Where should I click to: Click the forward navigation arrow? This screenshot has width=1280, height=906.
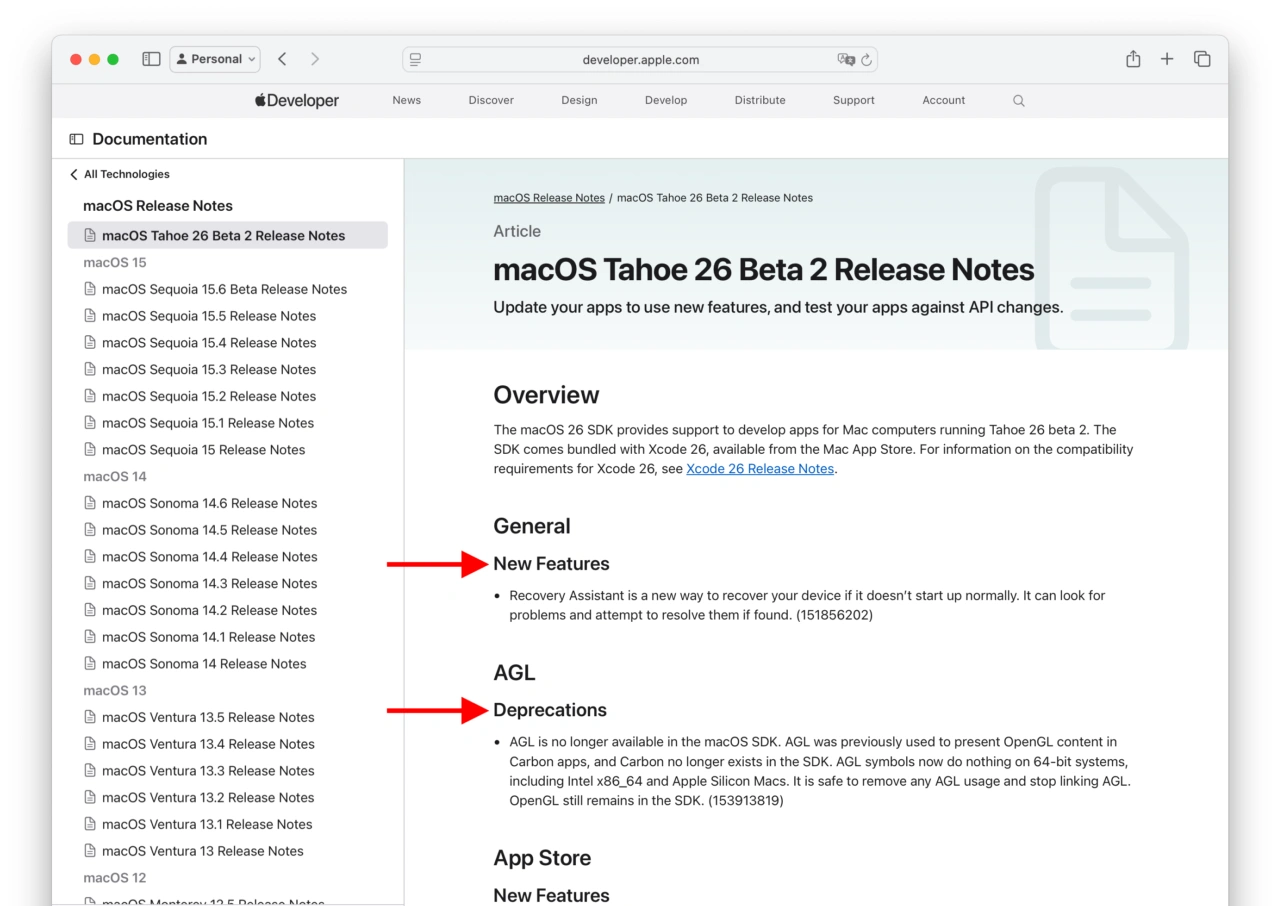315,59
